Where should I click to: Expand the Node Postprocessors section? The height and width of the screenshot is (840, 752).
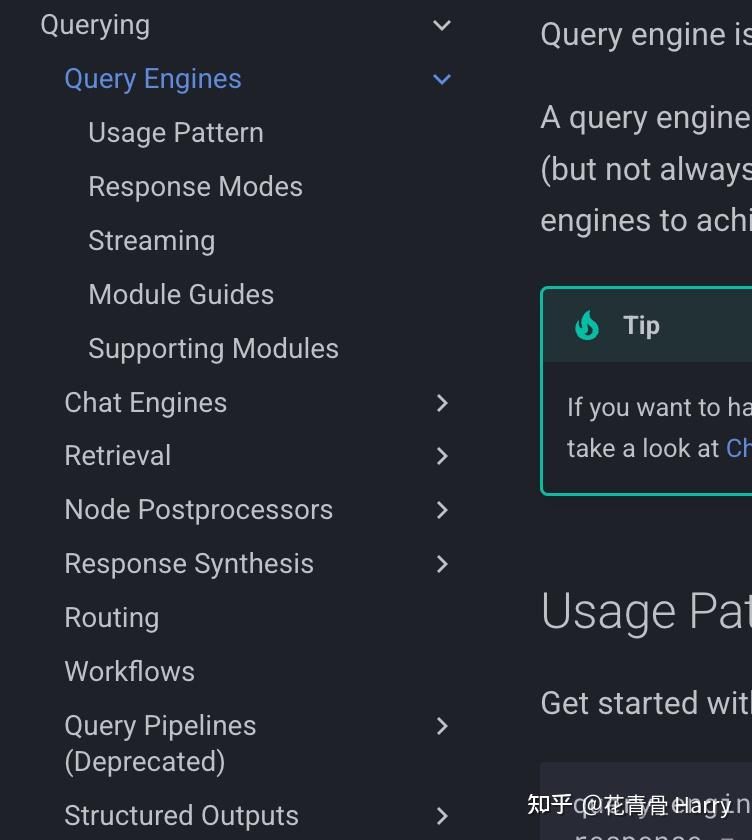click(442, 510)
